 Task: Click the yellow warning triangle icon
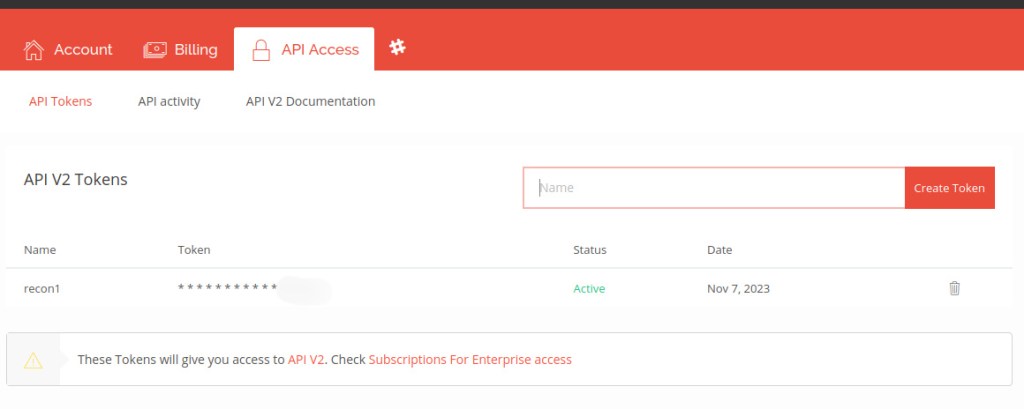[x=34, y=360]
